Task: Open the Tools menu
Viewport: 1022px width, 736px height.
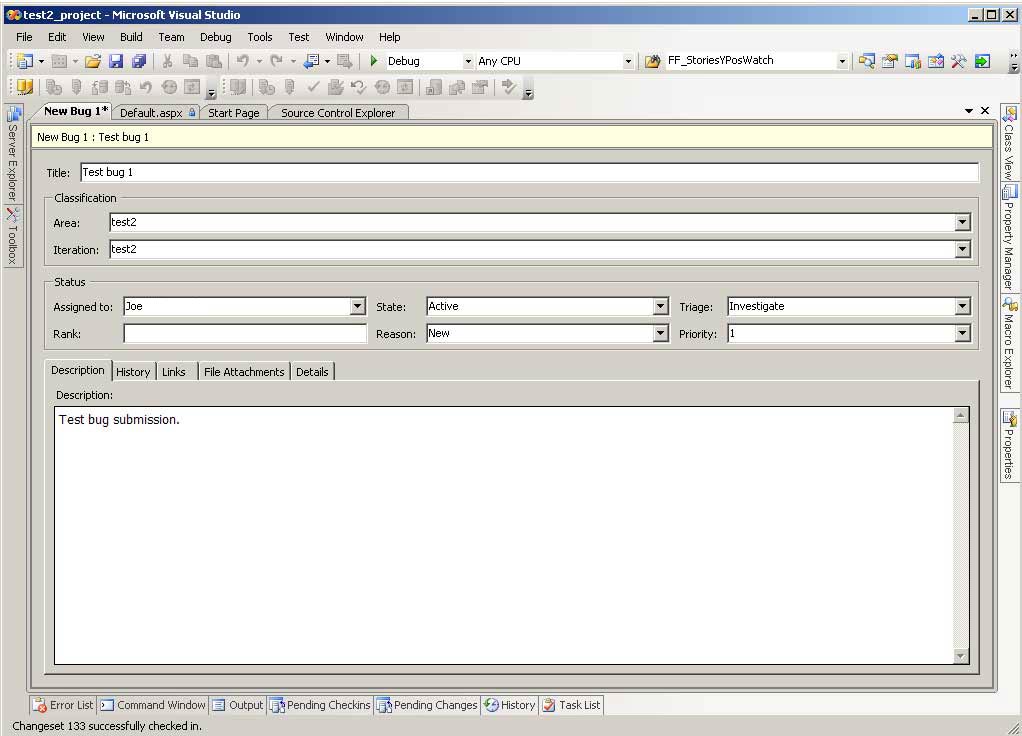Action: point(259,37)
